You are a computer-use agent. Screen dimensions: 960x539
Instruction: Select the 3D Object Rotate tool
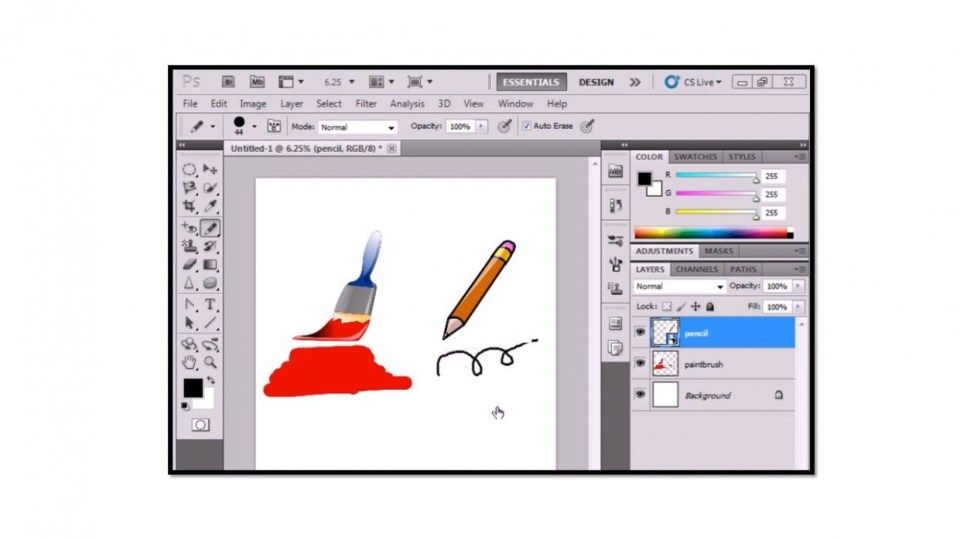tap(190, 344)
